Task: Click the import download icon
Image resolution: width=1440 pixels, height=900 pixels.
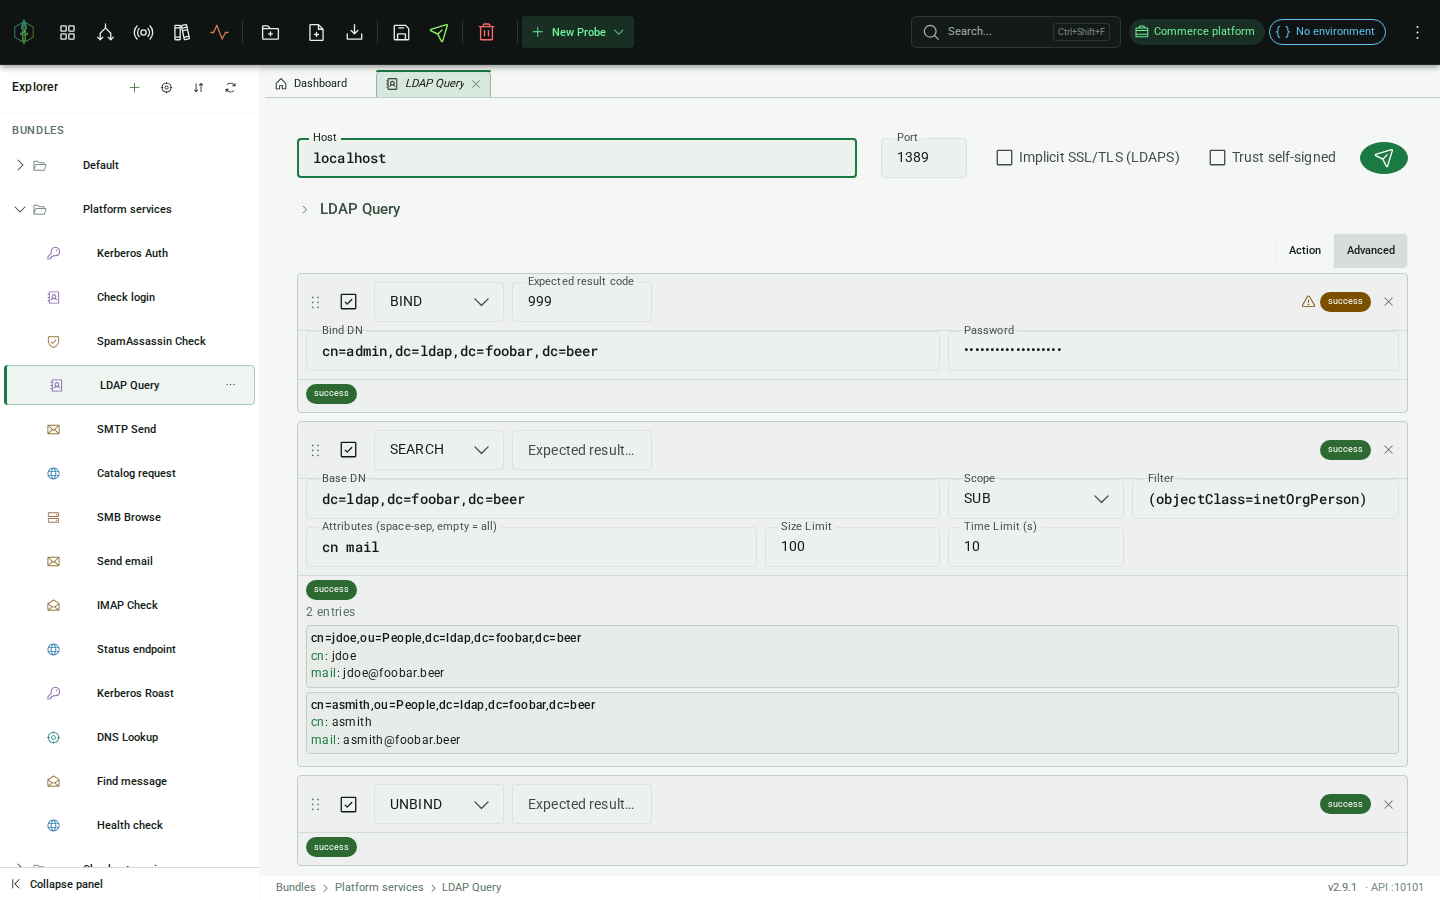Action: click(354, 32)
